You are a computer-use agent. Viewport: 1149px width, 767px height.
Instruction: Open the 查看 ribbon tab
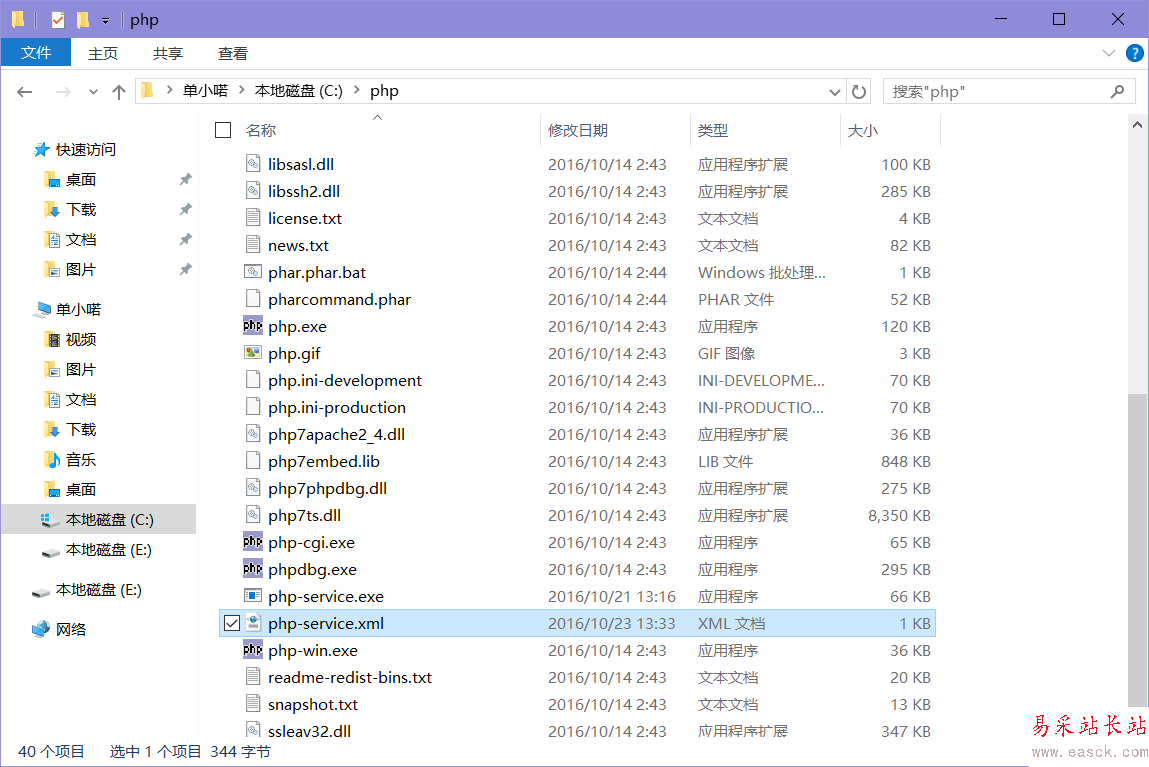pyautogui.click(x=233, y=53)
